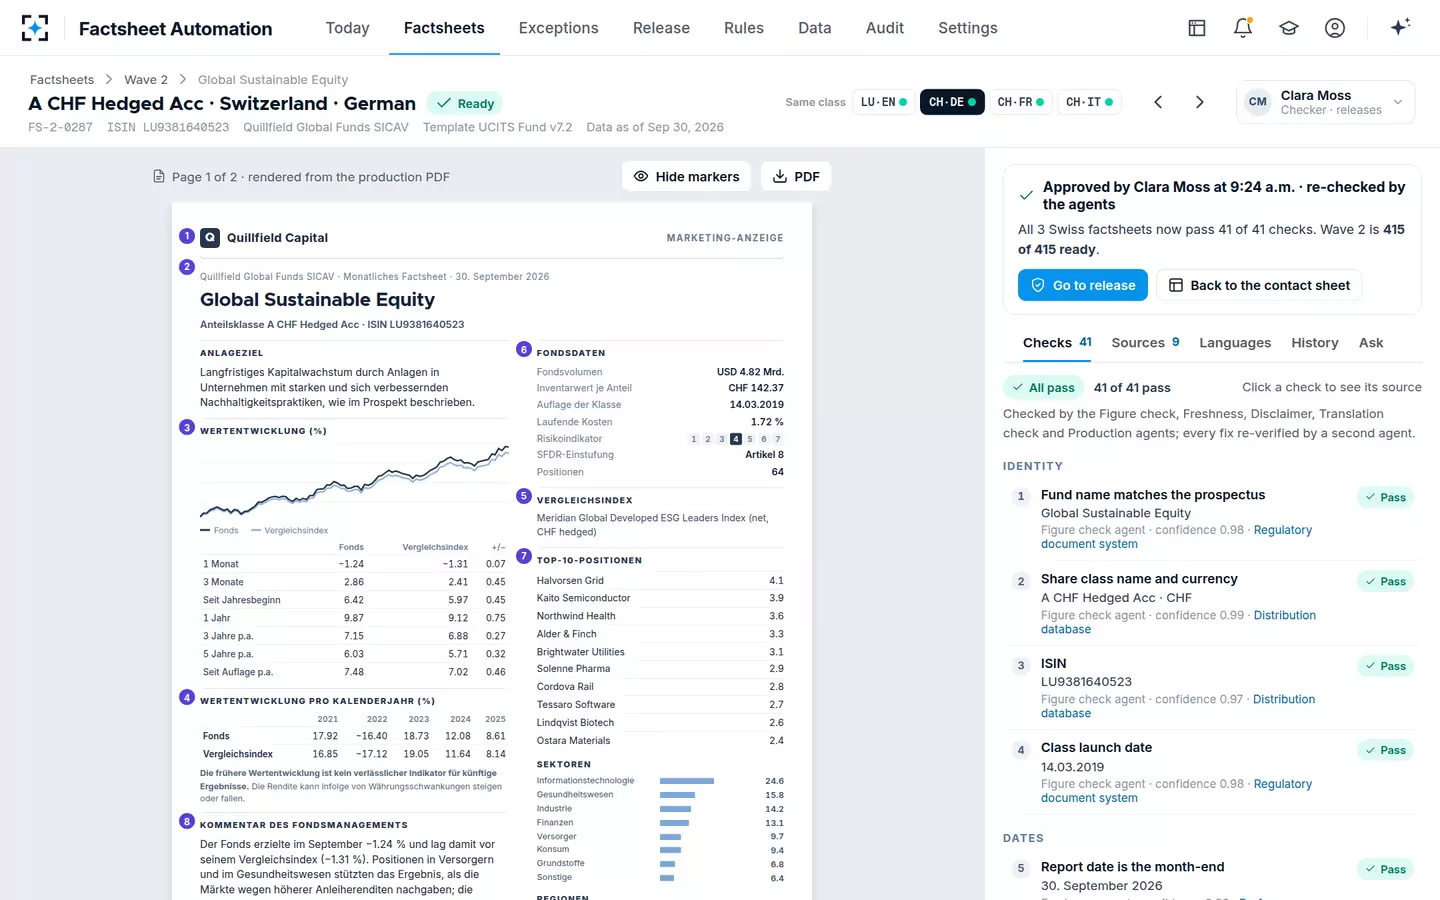Click marker 3 beside Wertentwicklung
This screenshot has height=900, width=1440.
(x=186, y=427)
